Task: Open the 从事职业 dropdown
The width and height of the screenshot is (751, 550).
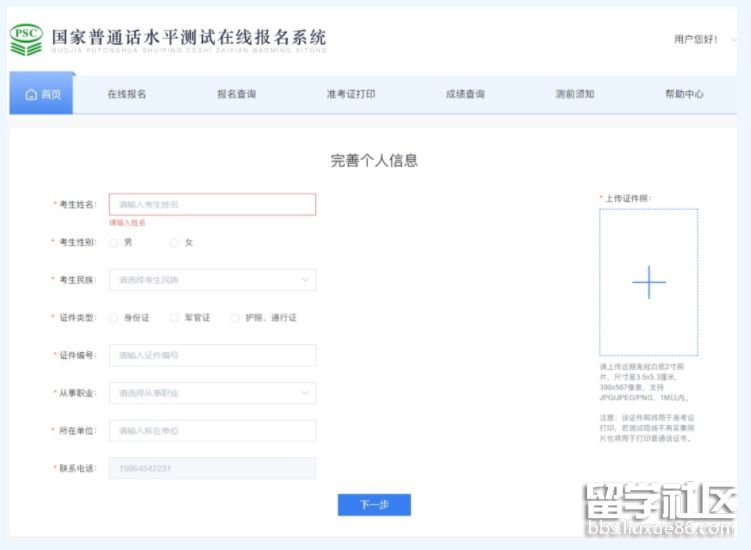Action: pos(212,393)
